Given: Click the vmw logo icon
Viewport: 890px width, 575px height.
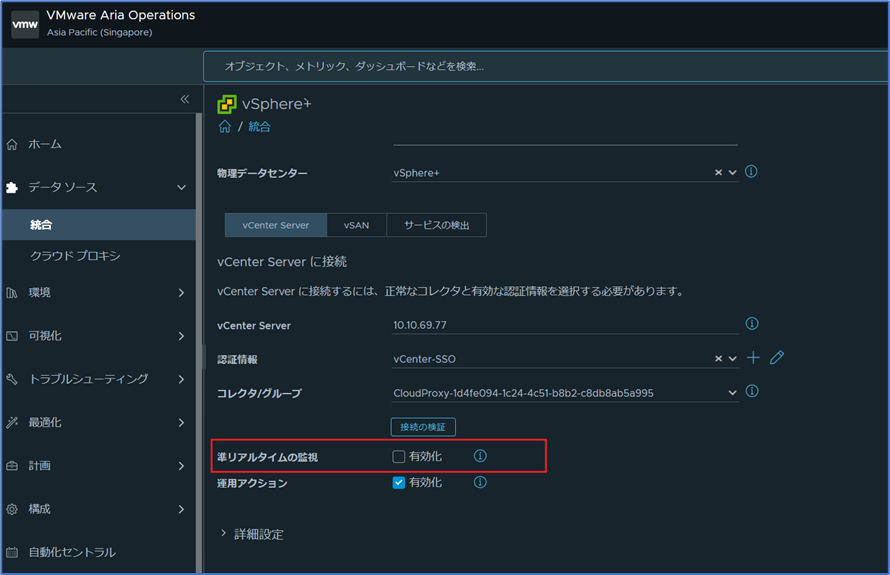Looking at the screenshot, I should (x=25, y=24).
